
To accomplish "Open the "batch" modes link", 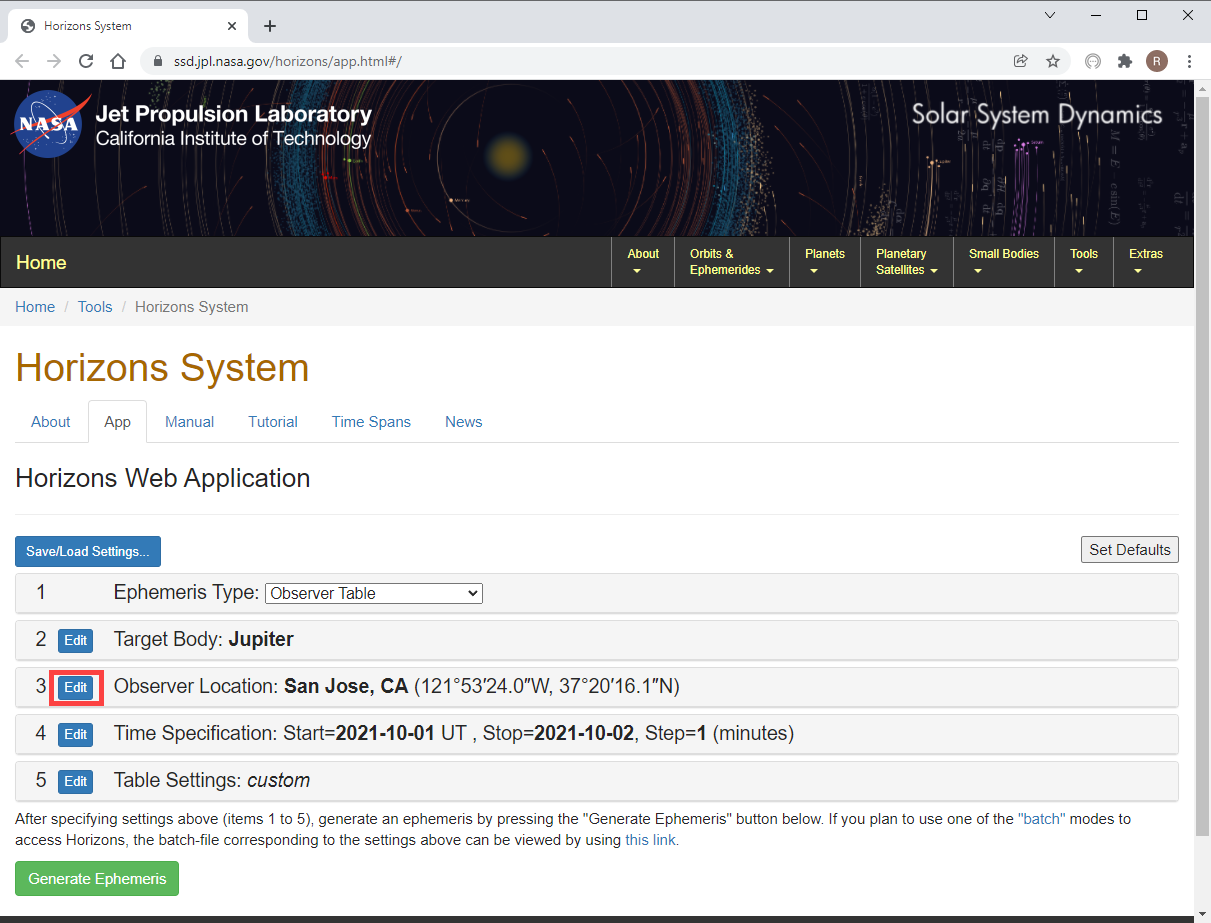I will click(1042, 819).
